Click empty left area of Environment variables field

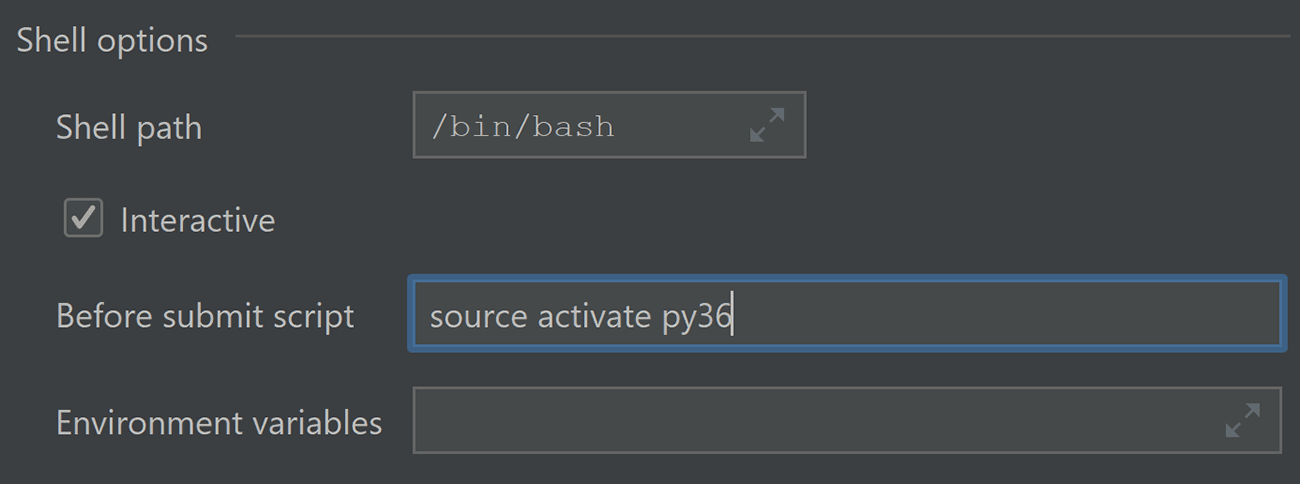600,420
